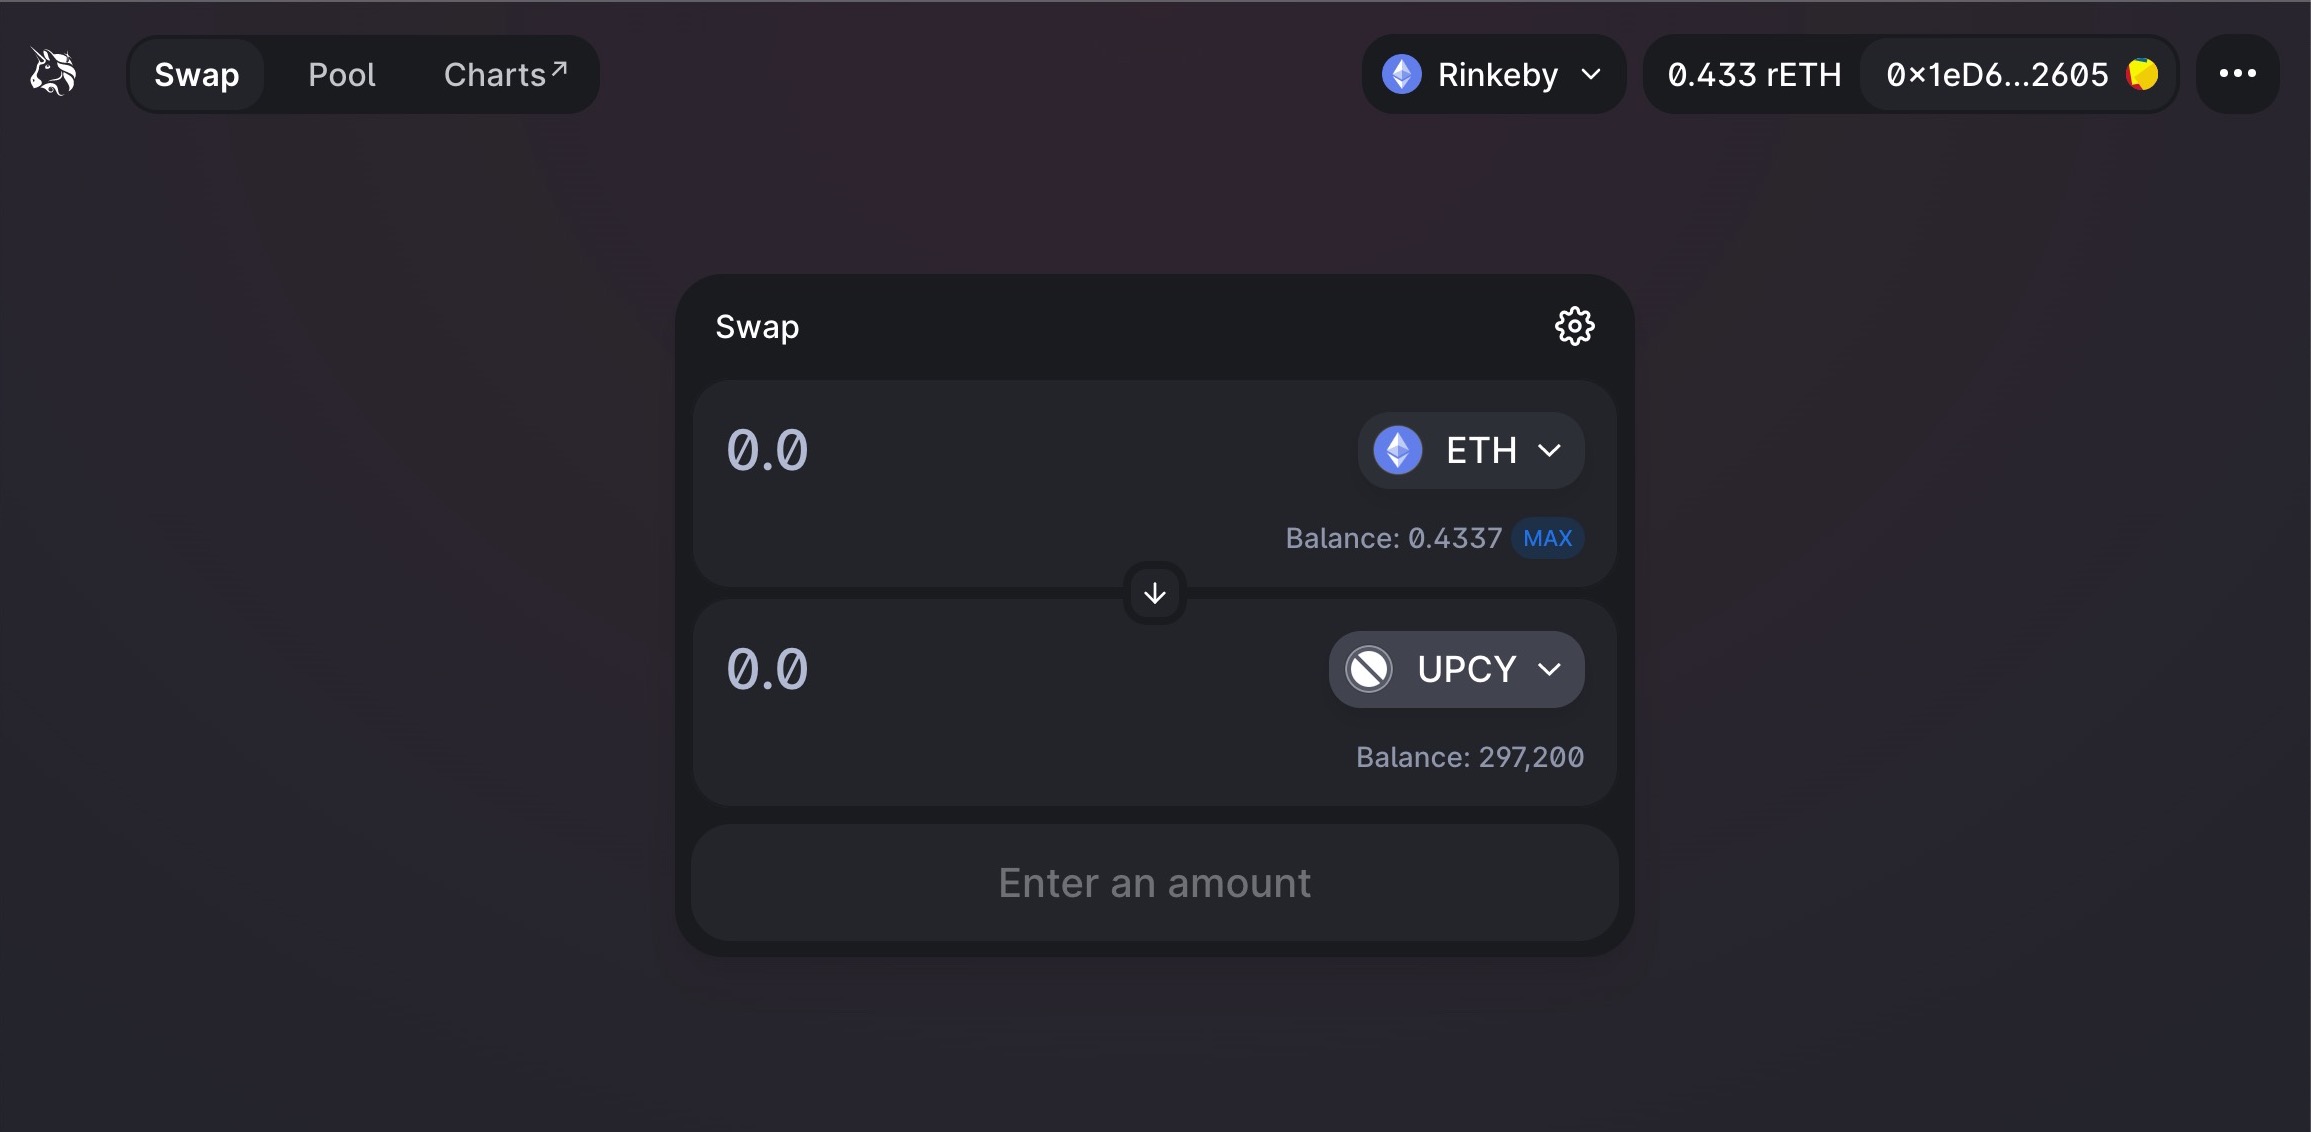
Task: Expand the Rinkeby network selector chevron
Action: 1592,74
